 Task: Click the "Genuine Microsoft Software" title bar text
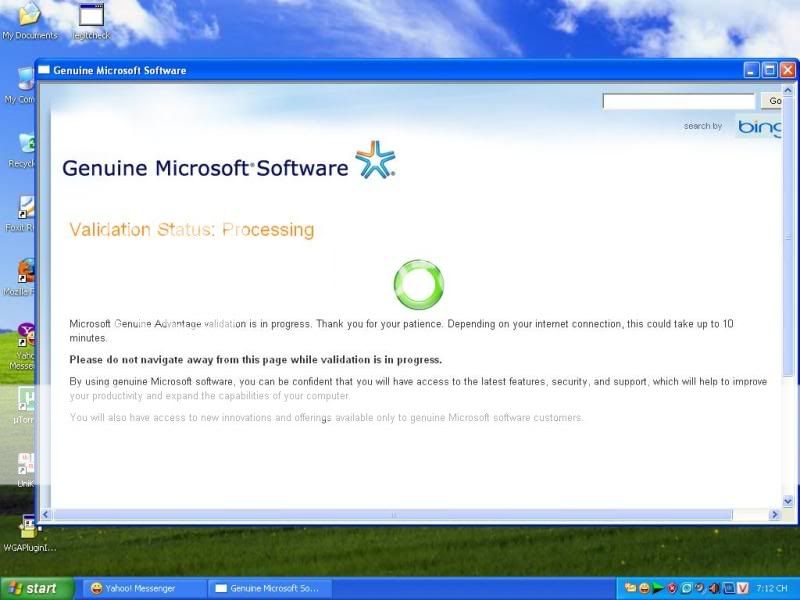(x=119, y=70)
